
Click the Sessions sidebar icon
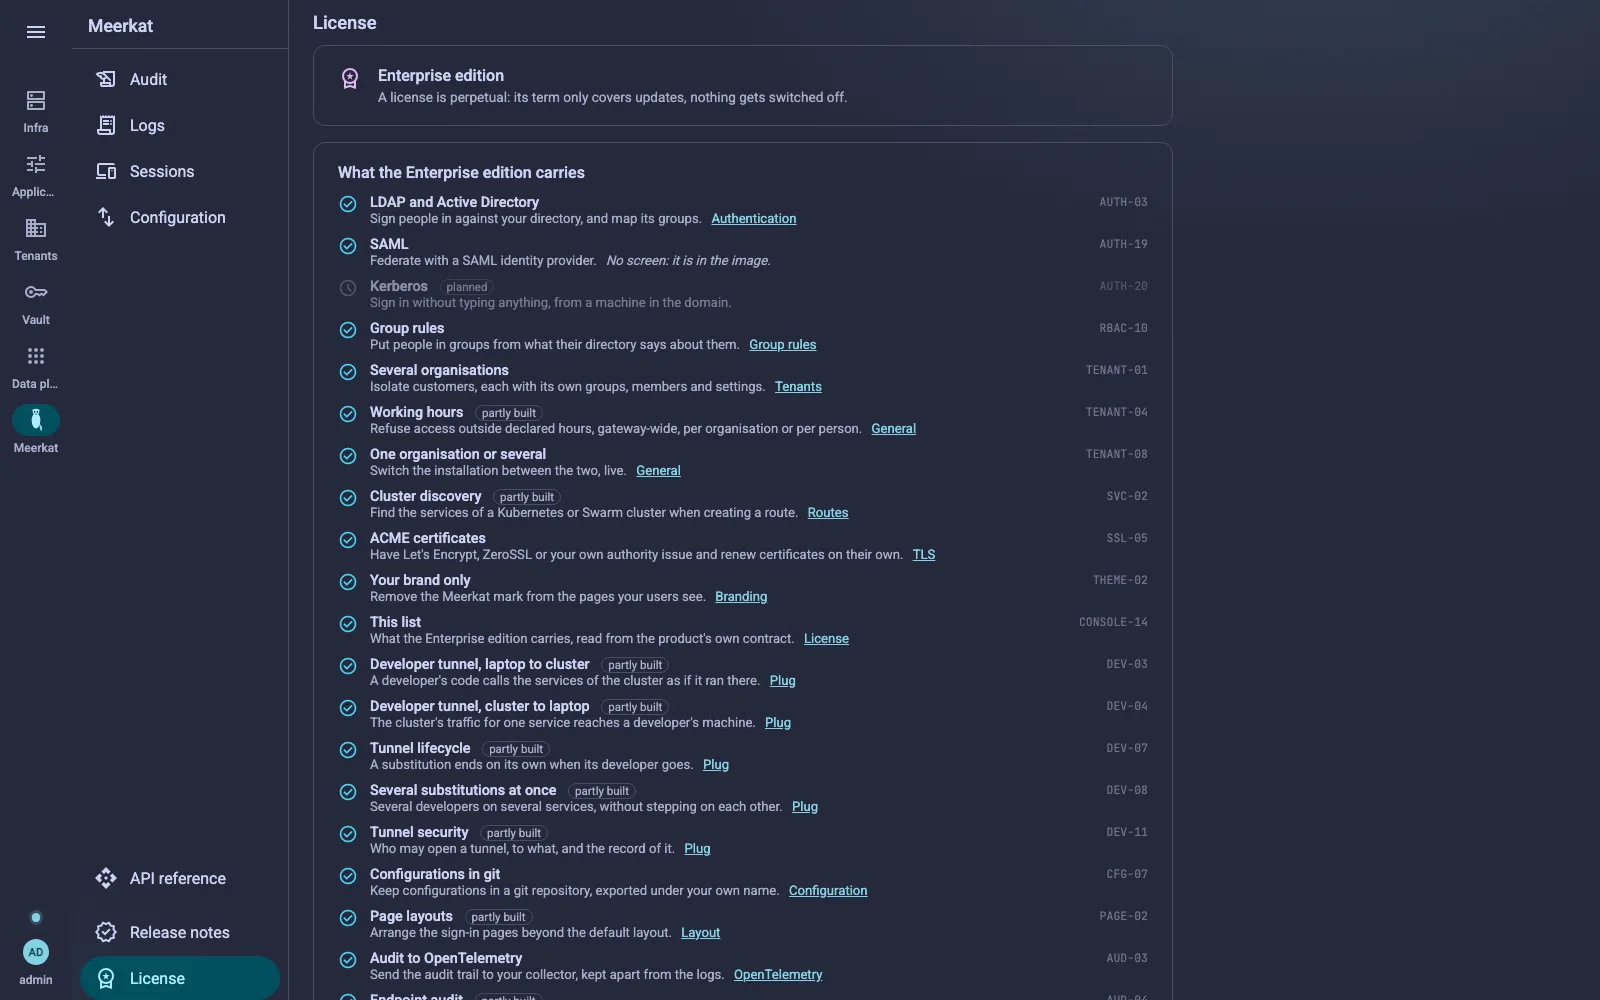click(x=106, y=171)
